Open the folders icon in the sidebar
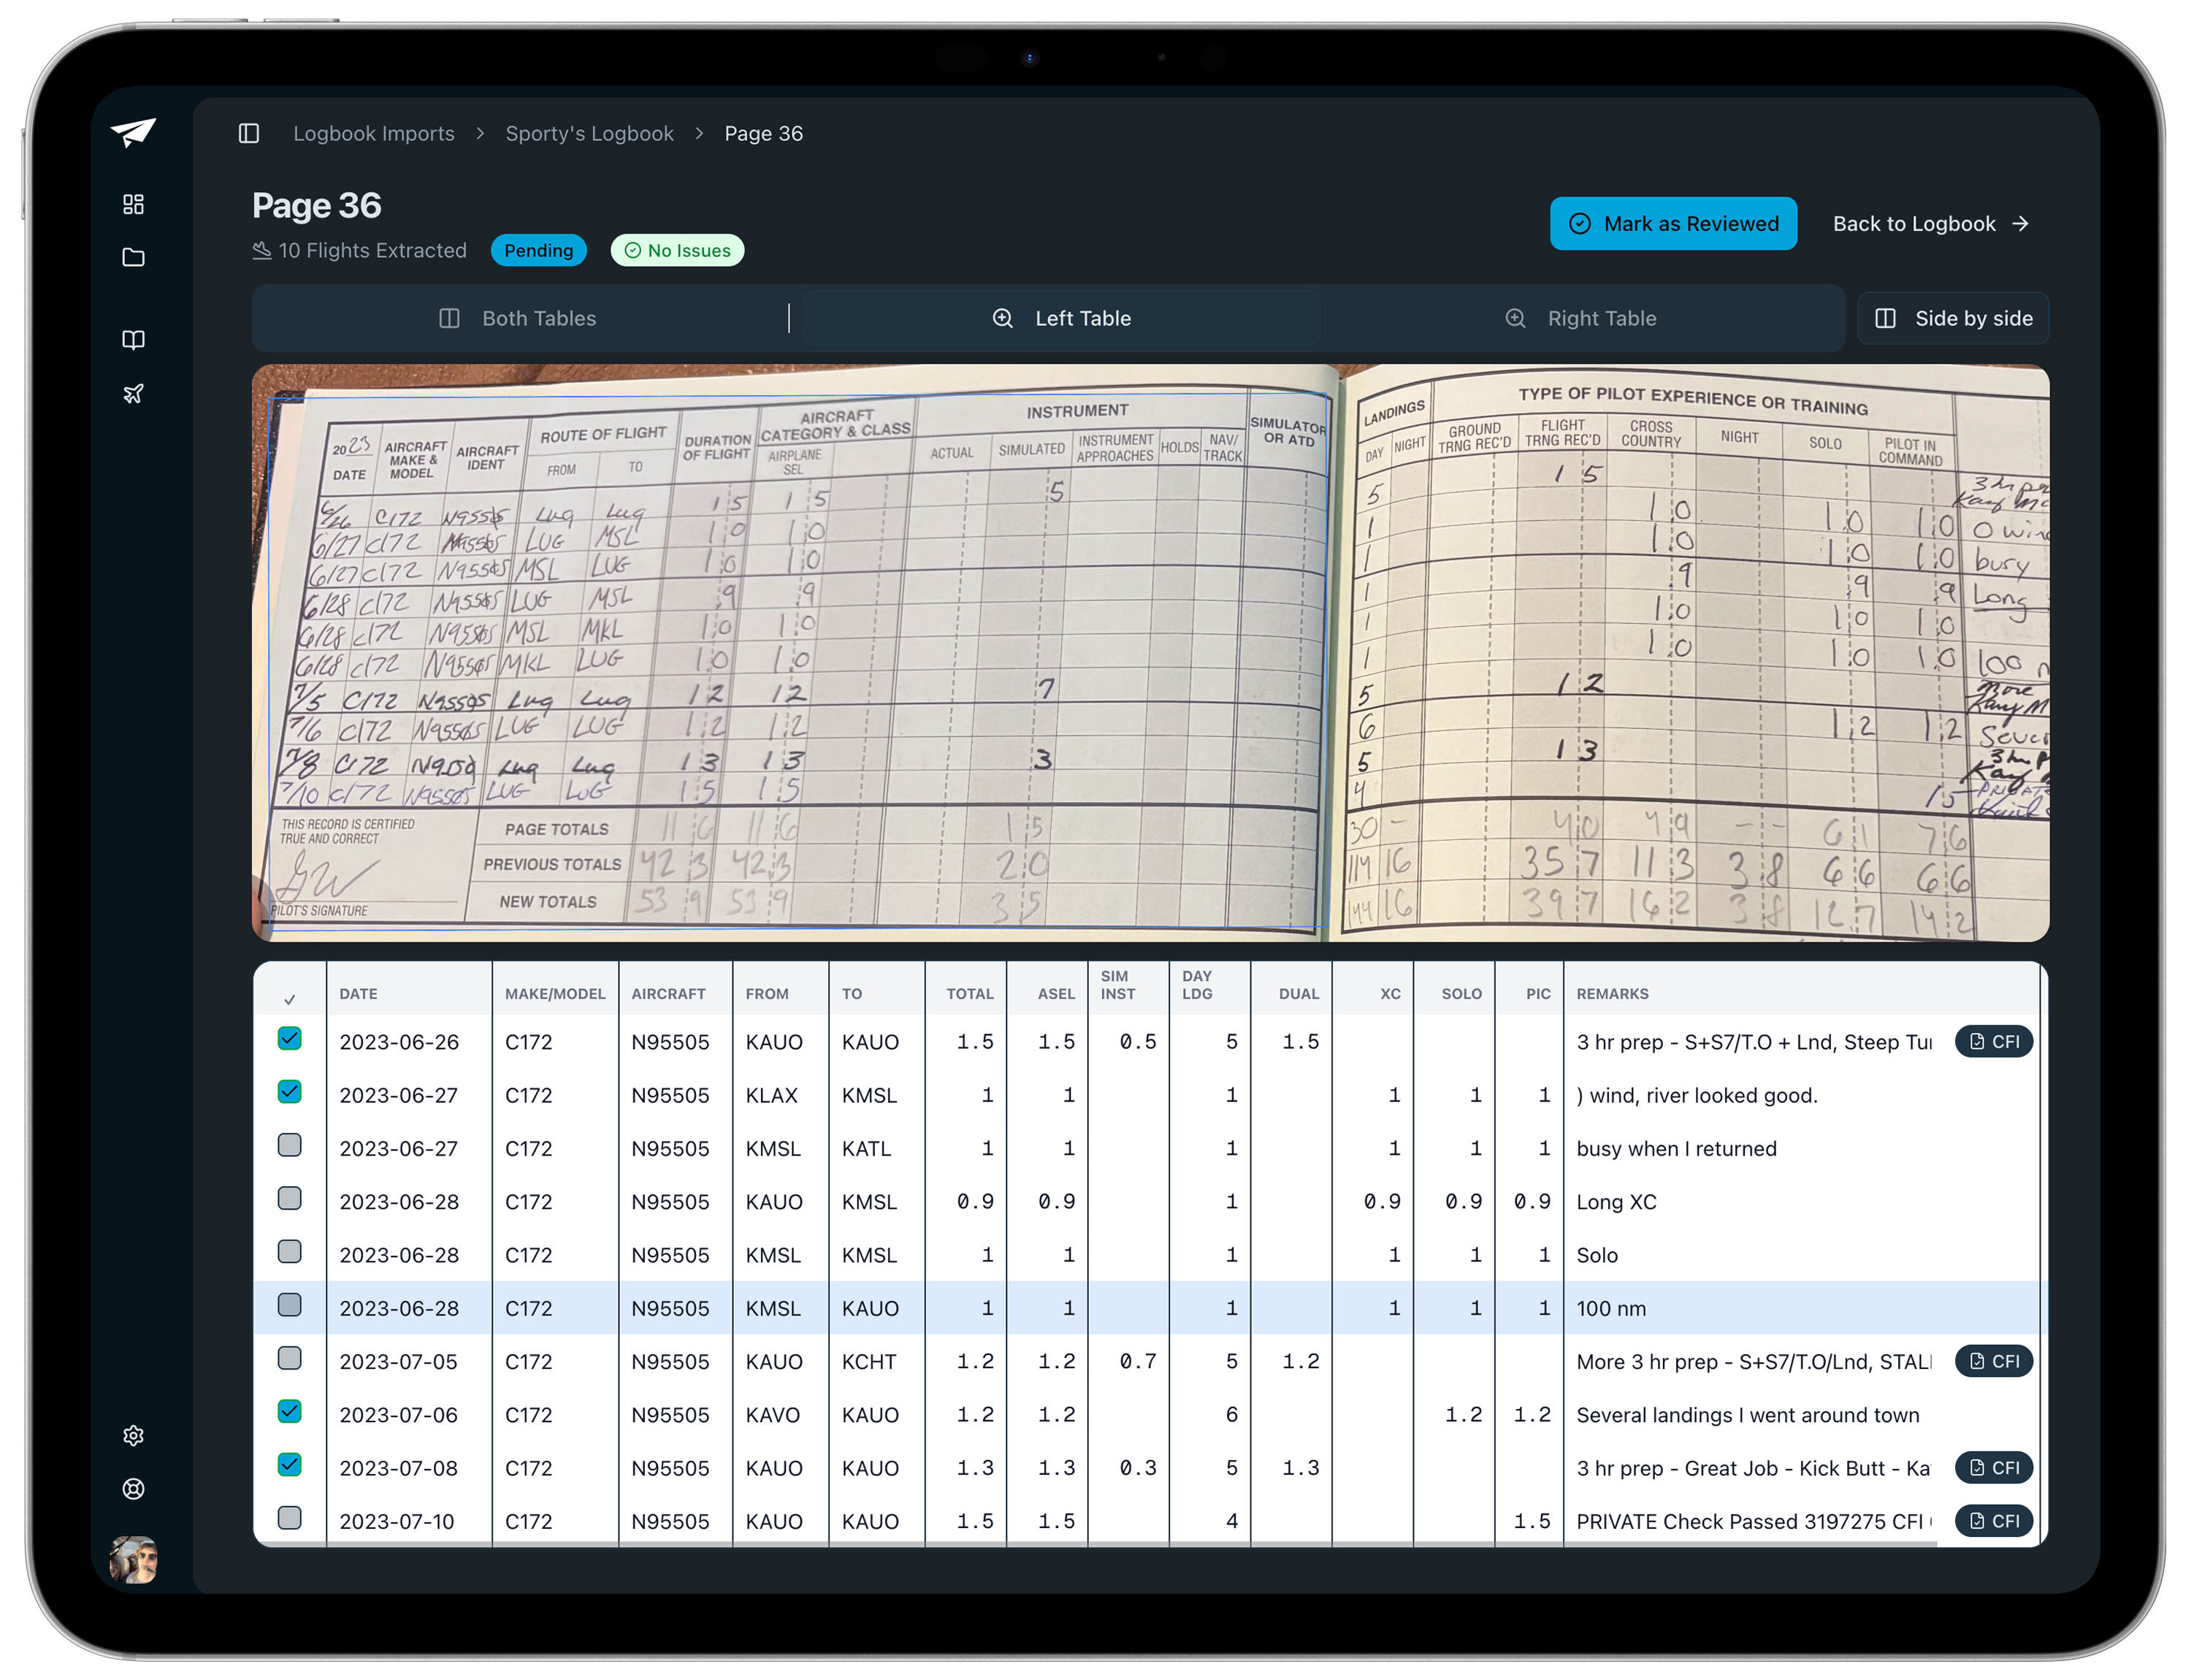 pyautogui.click(x=133, y=257)
